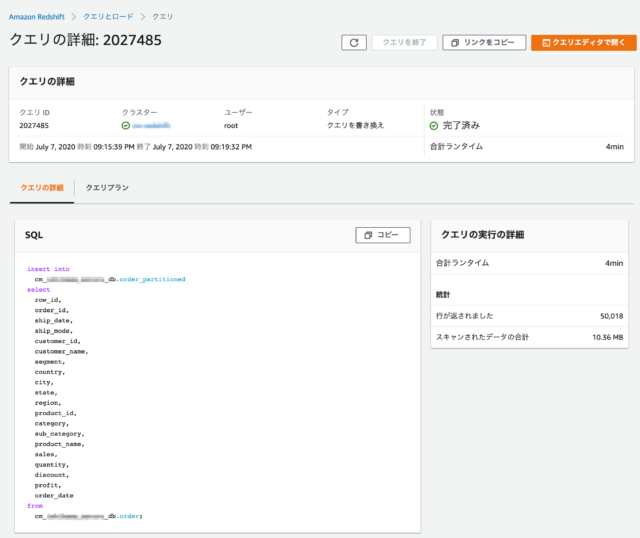Screen dimensions: 640x538
Task: Click the insert into keyword in SQL
Action: coord(48,269)
